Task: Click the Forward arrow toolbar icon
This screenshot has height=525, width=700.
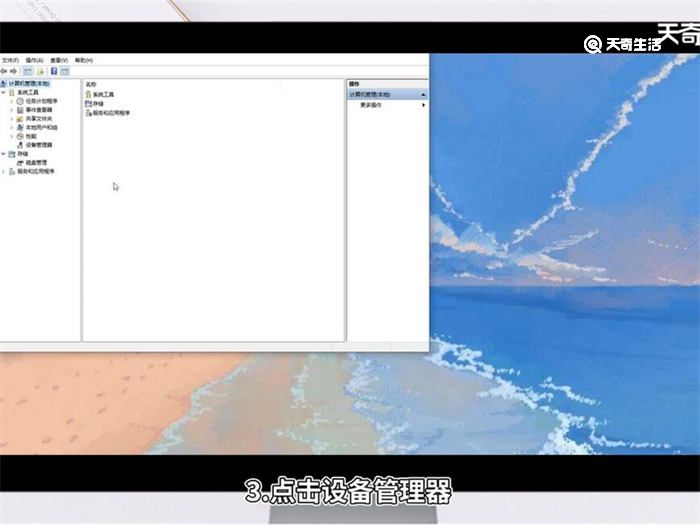Action: coord(14,71)
